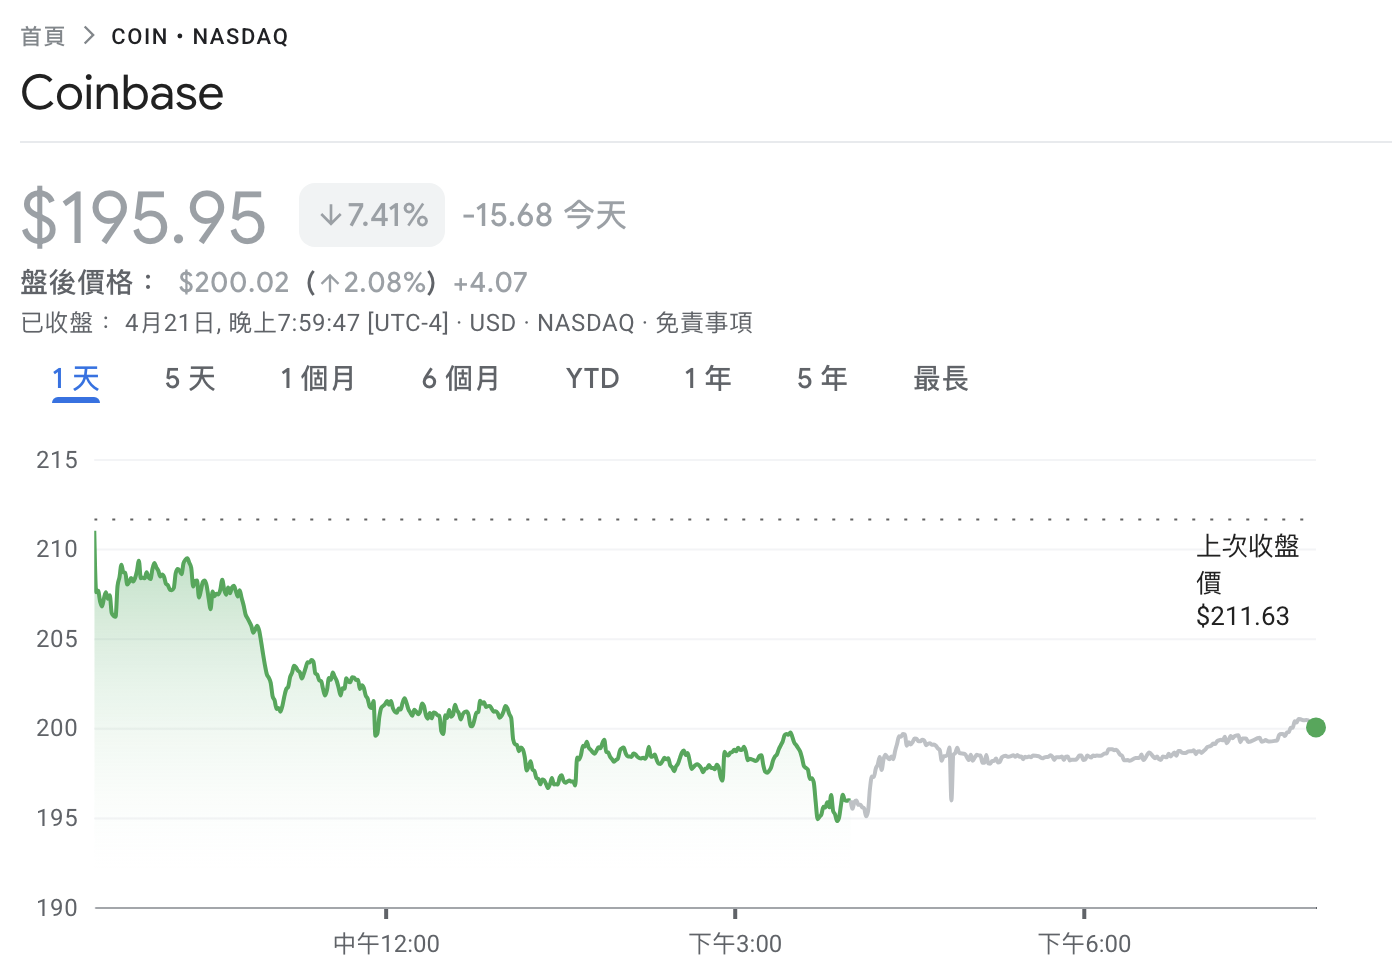Click the COIN · NASDAQ breadcrumb
Viewport: 1392px width, 978px height.
click(x=200, y=37)
